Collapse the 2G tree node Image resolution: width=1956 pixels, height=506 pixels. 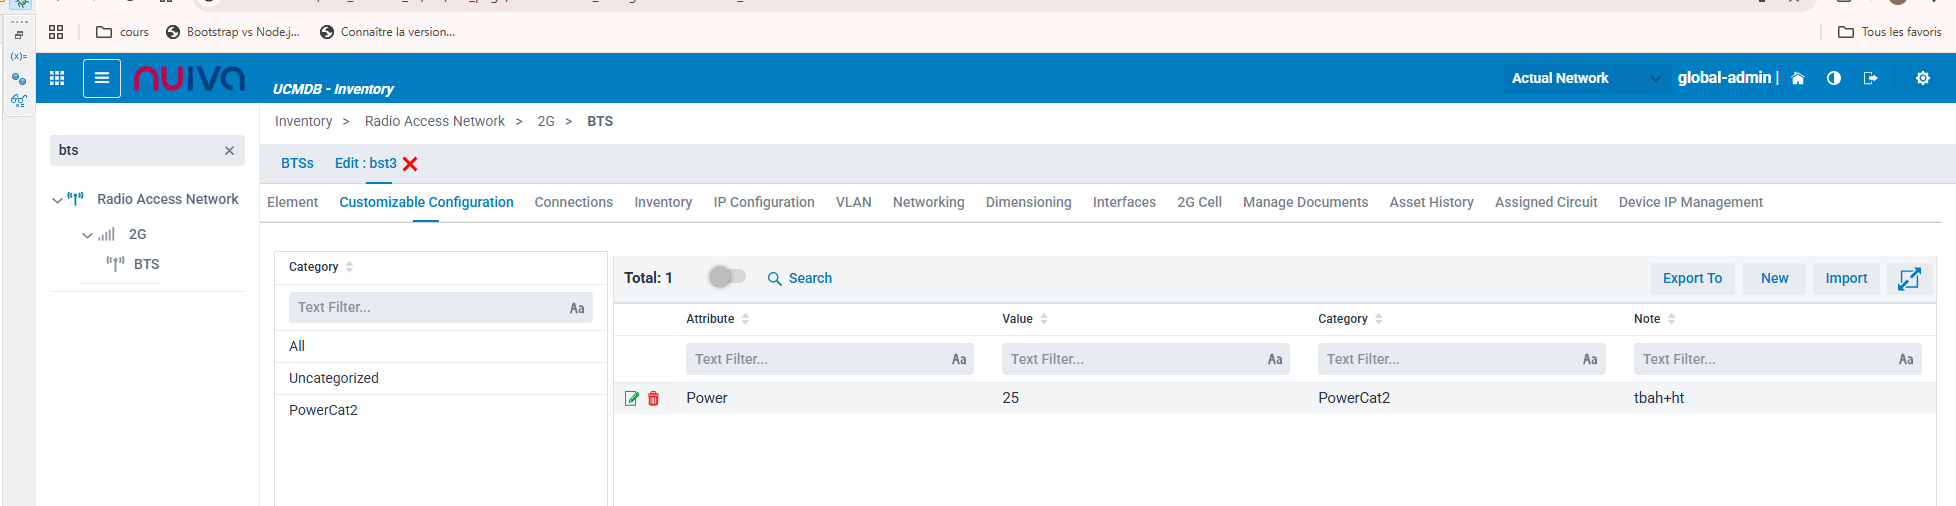[87, 235]
